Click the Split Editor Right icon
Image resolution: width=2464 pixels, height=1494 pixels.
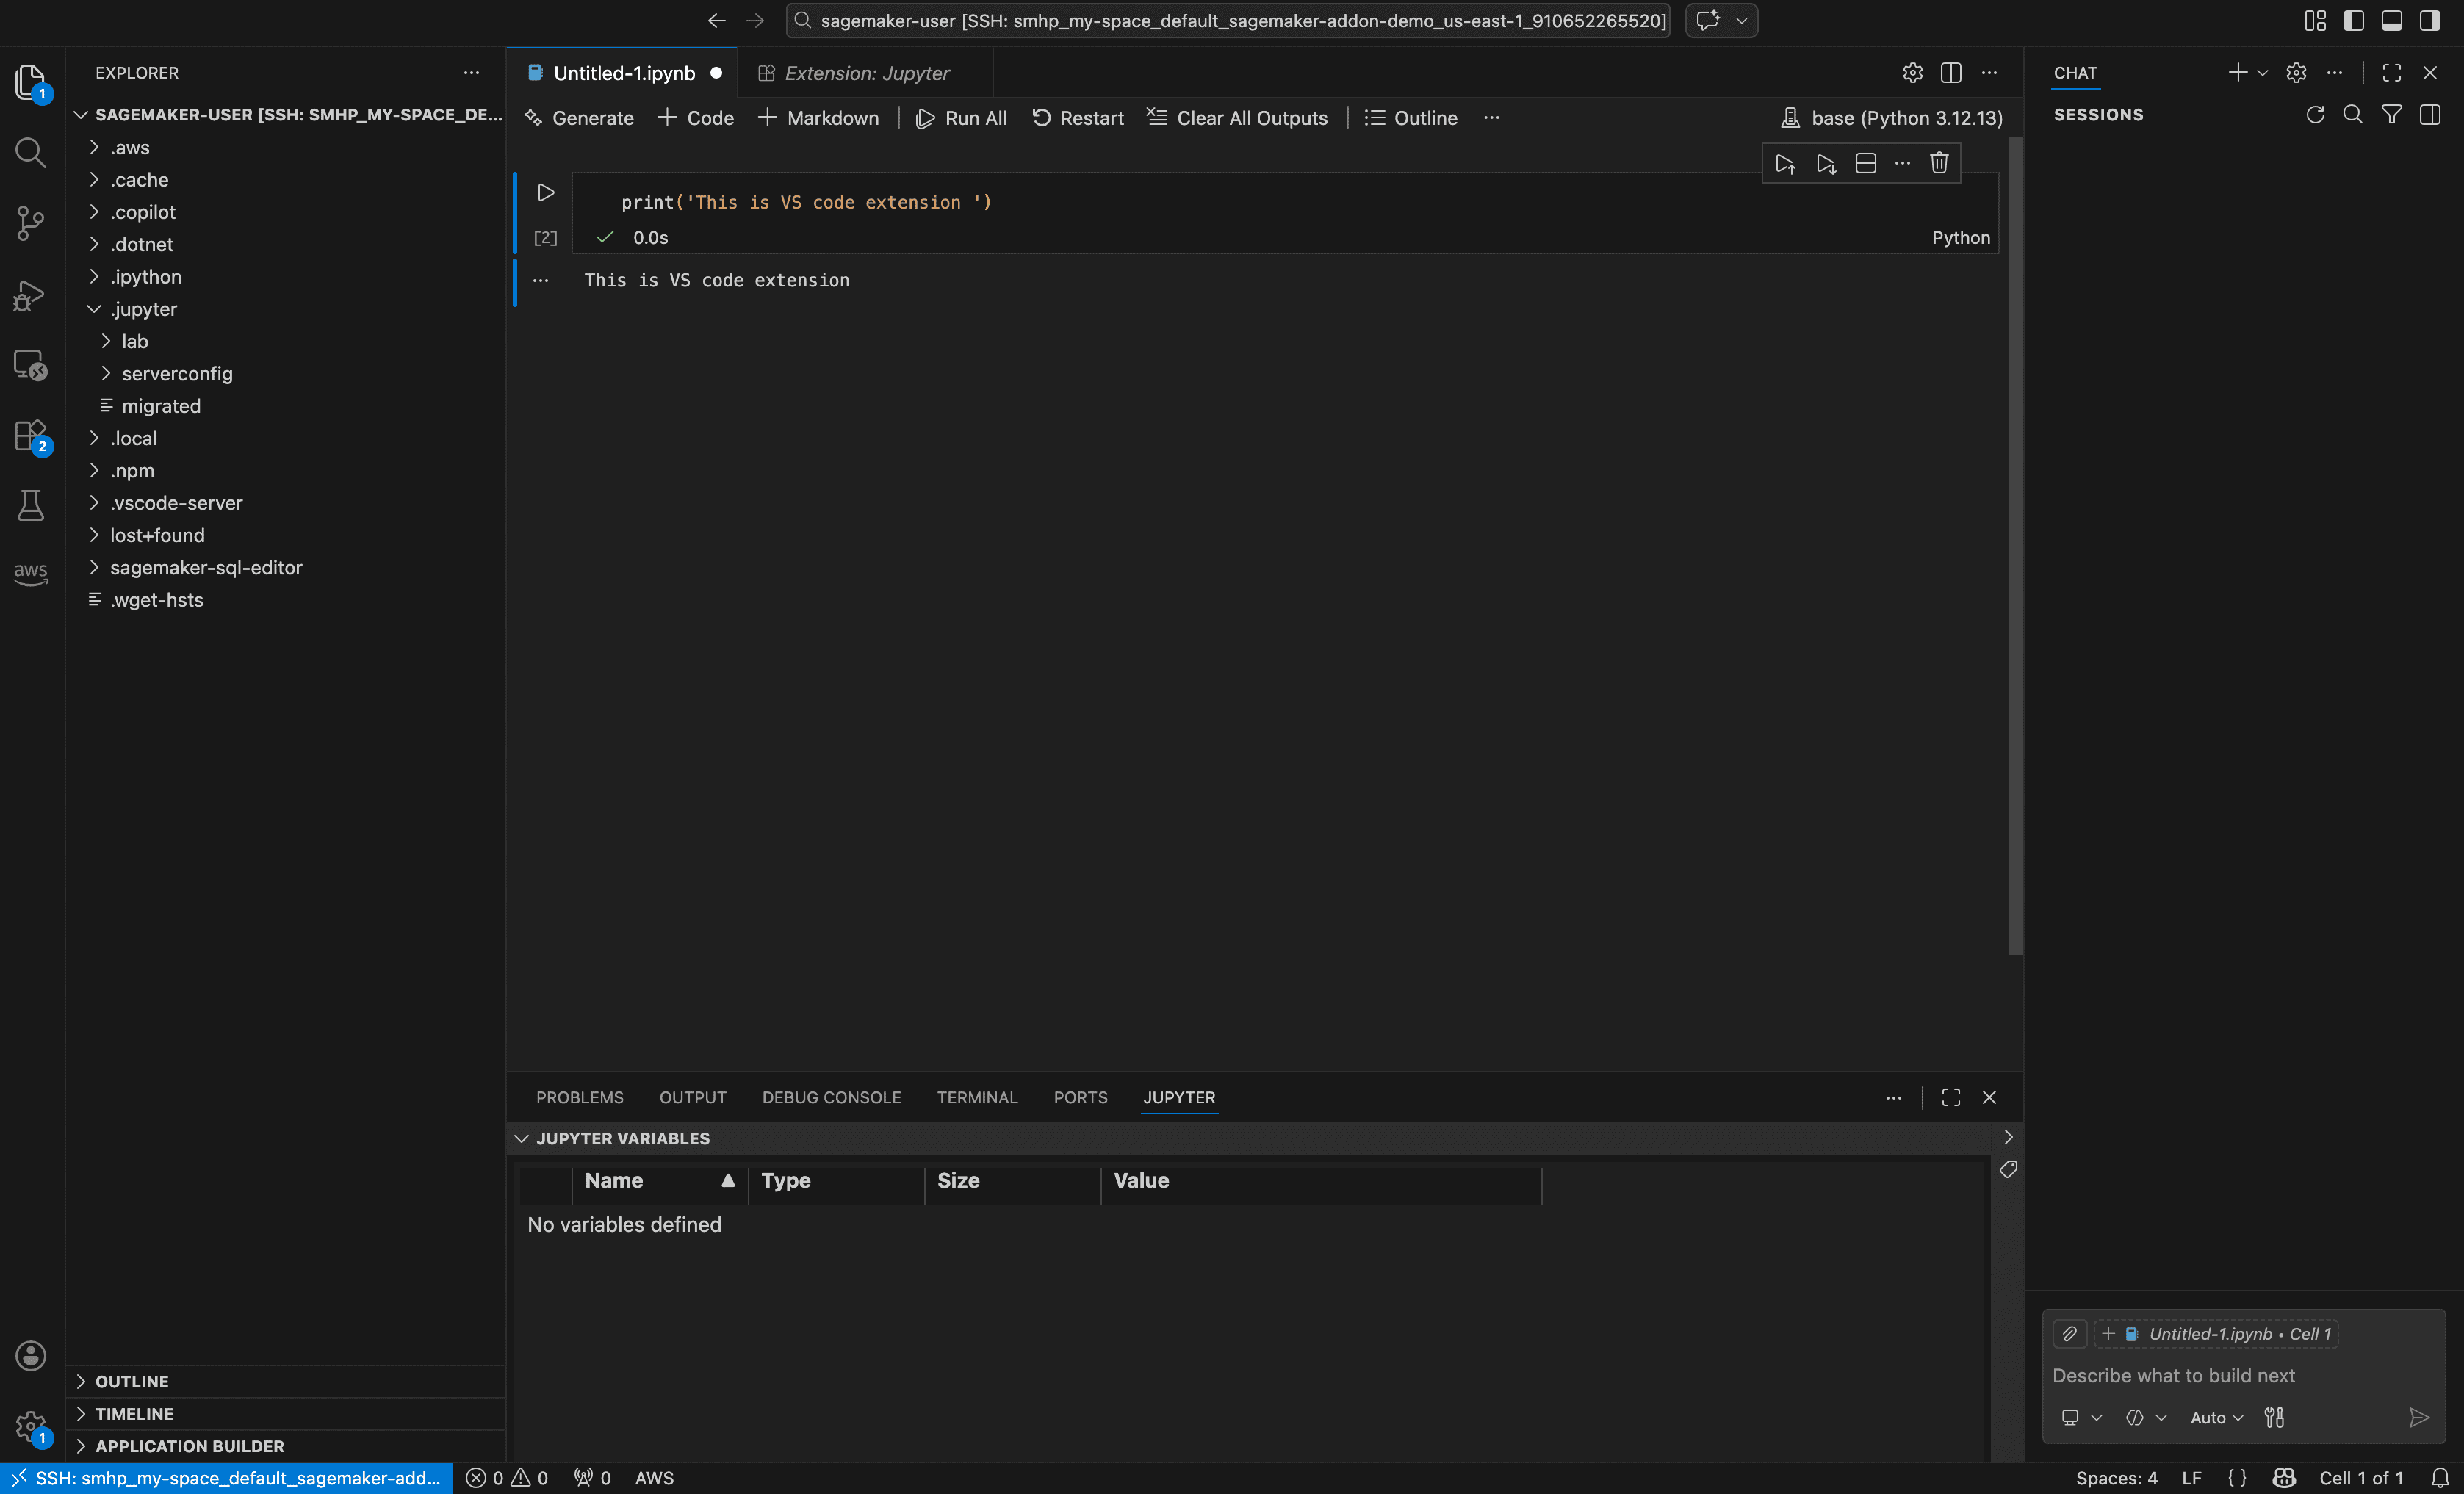pyautogui.click(x=1951, y=73)
